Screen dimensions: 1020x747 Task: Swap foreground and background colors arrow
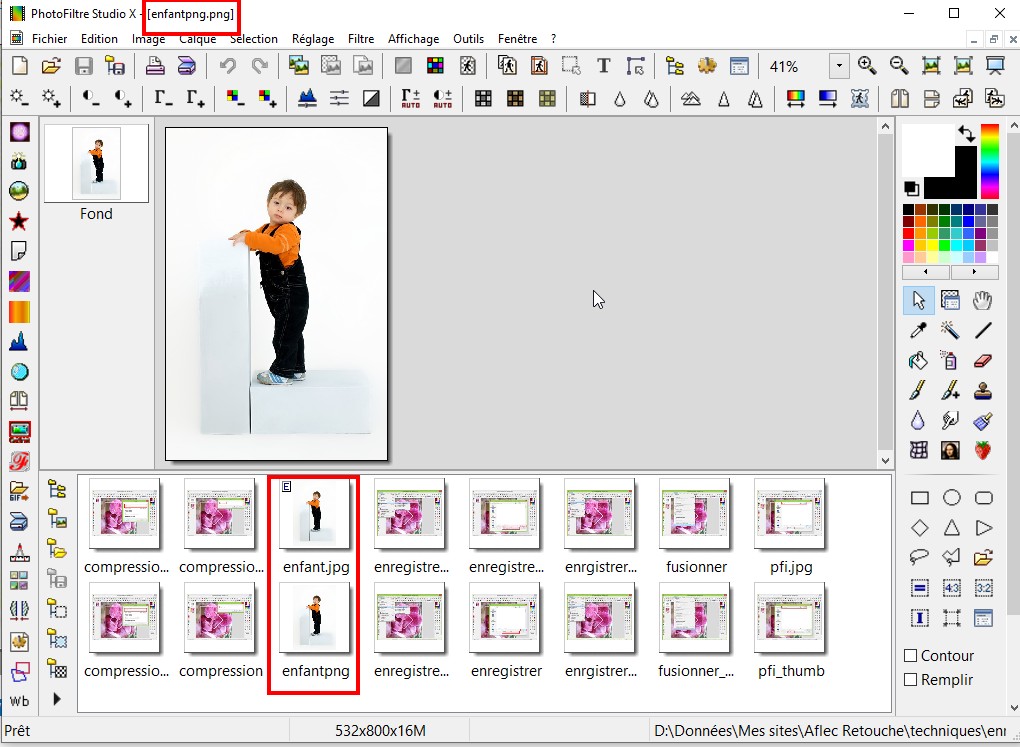pyautogui.click(x=967, y=135)
